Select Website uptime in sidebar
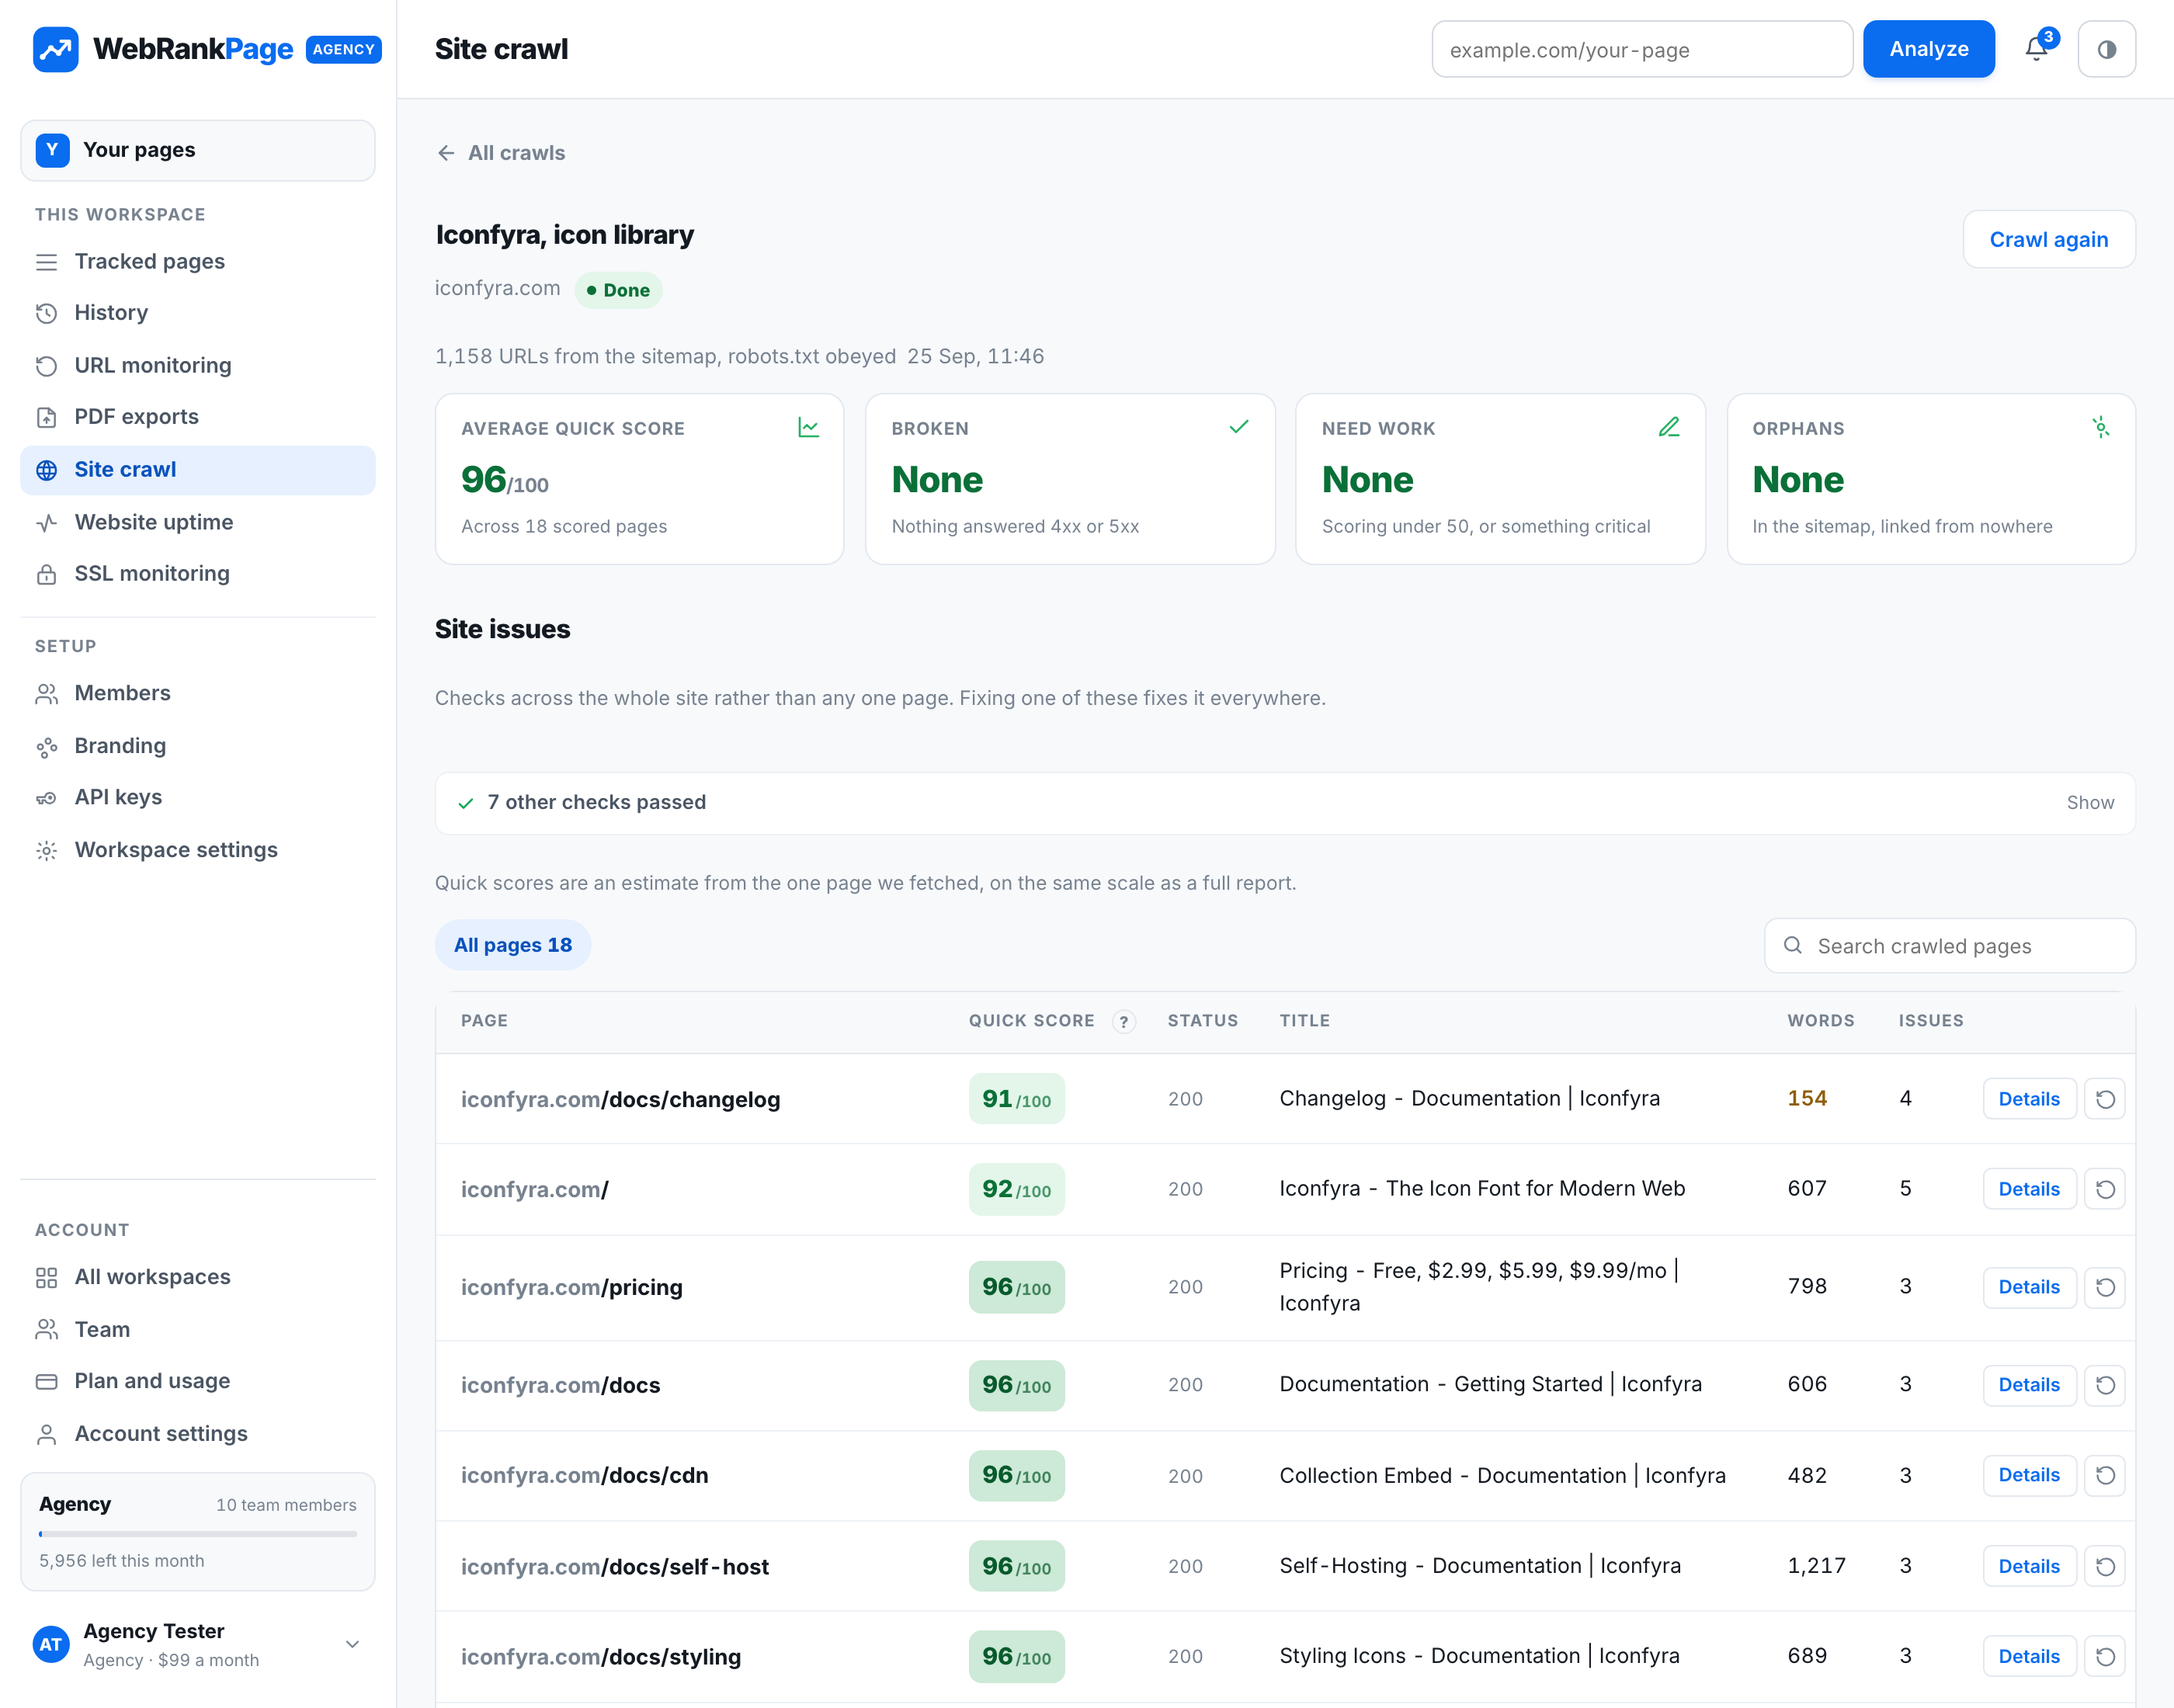This screenshot has width=2174, height=1708. click(x=198, y=522)
